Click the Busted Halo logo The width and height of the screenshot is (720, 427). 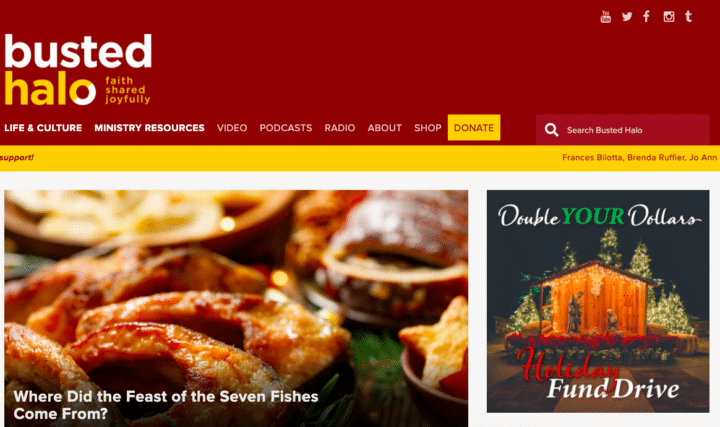(x=78, y=69)
